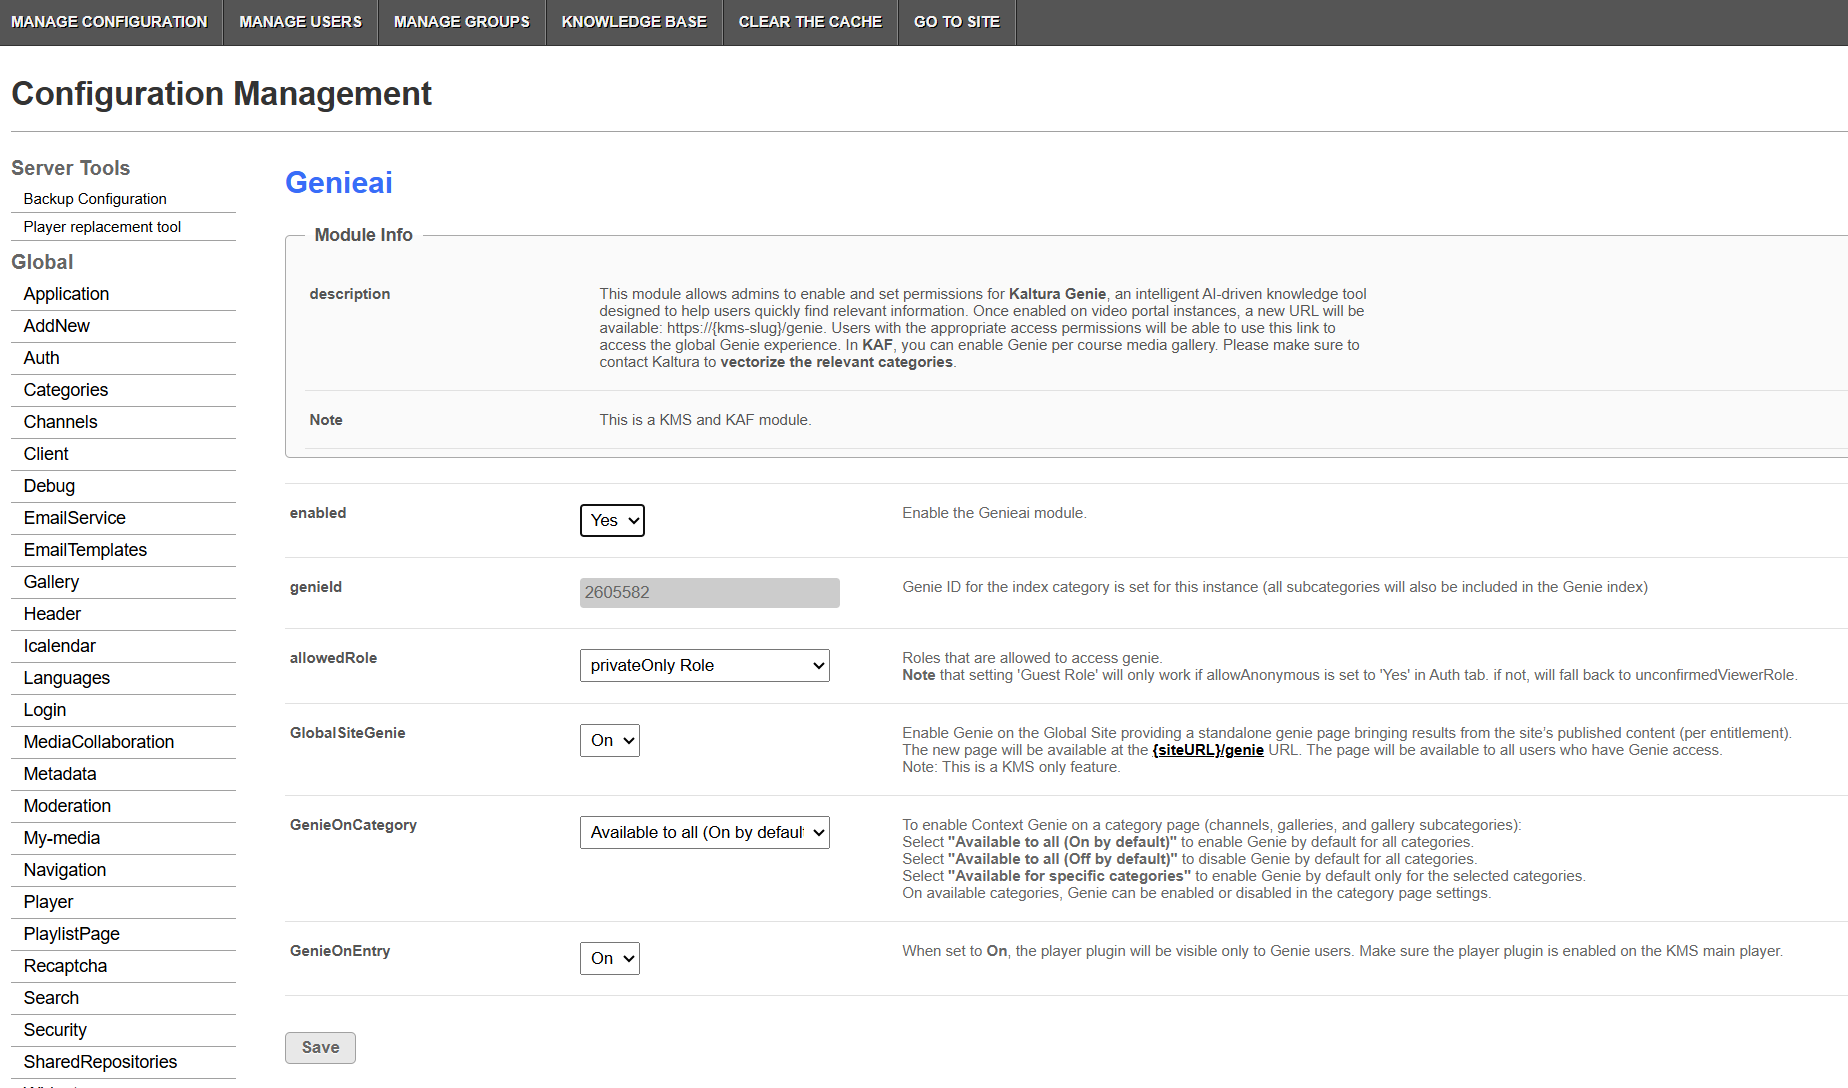This screenshot has width=1848, height=1088.
Task: Click 'This is a KMS and KAF module.' text
Action: click(x=705, y=420)
